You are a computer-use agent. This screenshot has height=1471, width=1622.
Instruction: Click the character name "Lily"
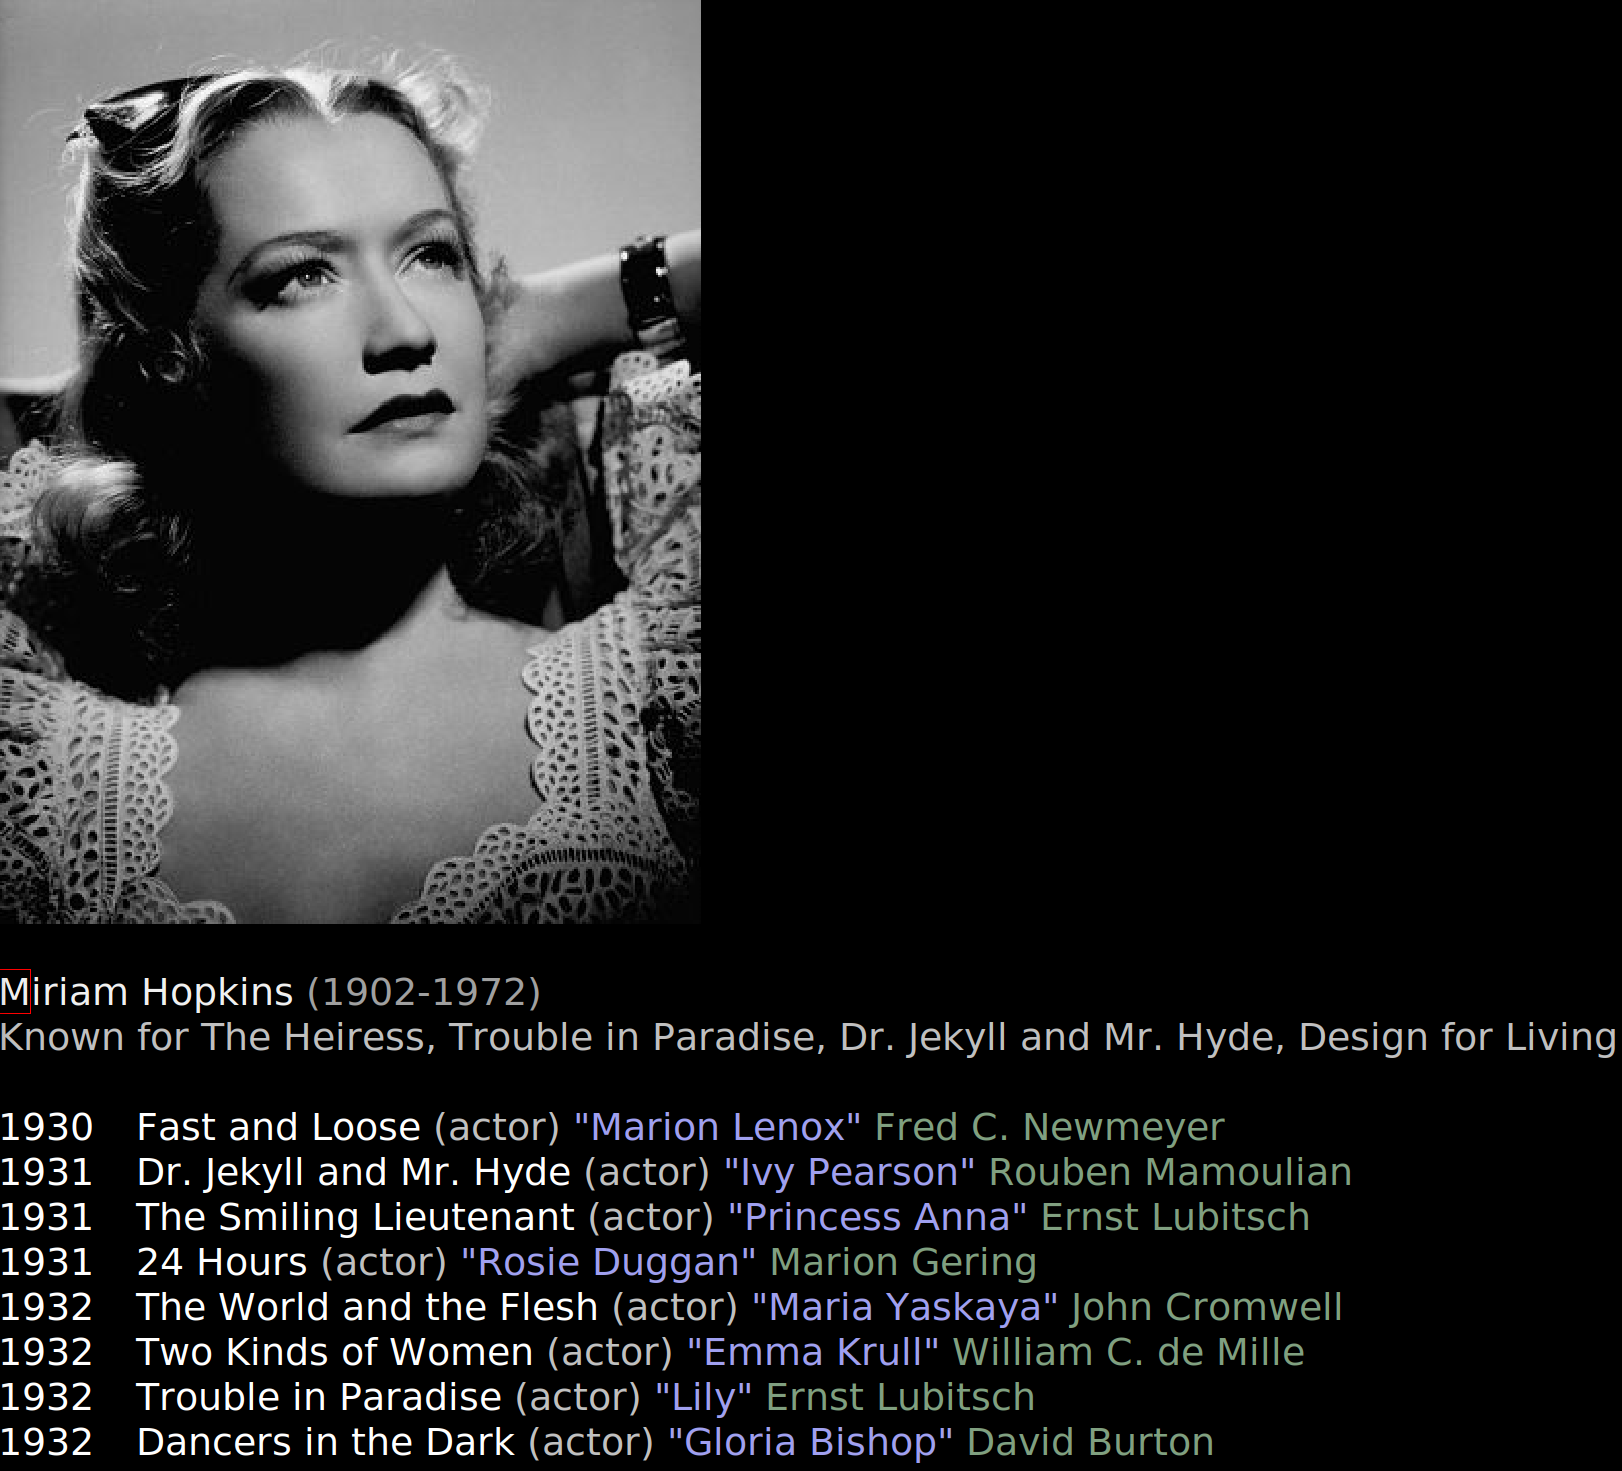[x=703, y=1397]
